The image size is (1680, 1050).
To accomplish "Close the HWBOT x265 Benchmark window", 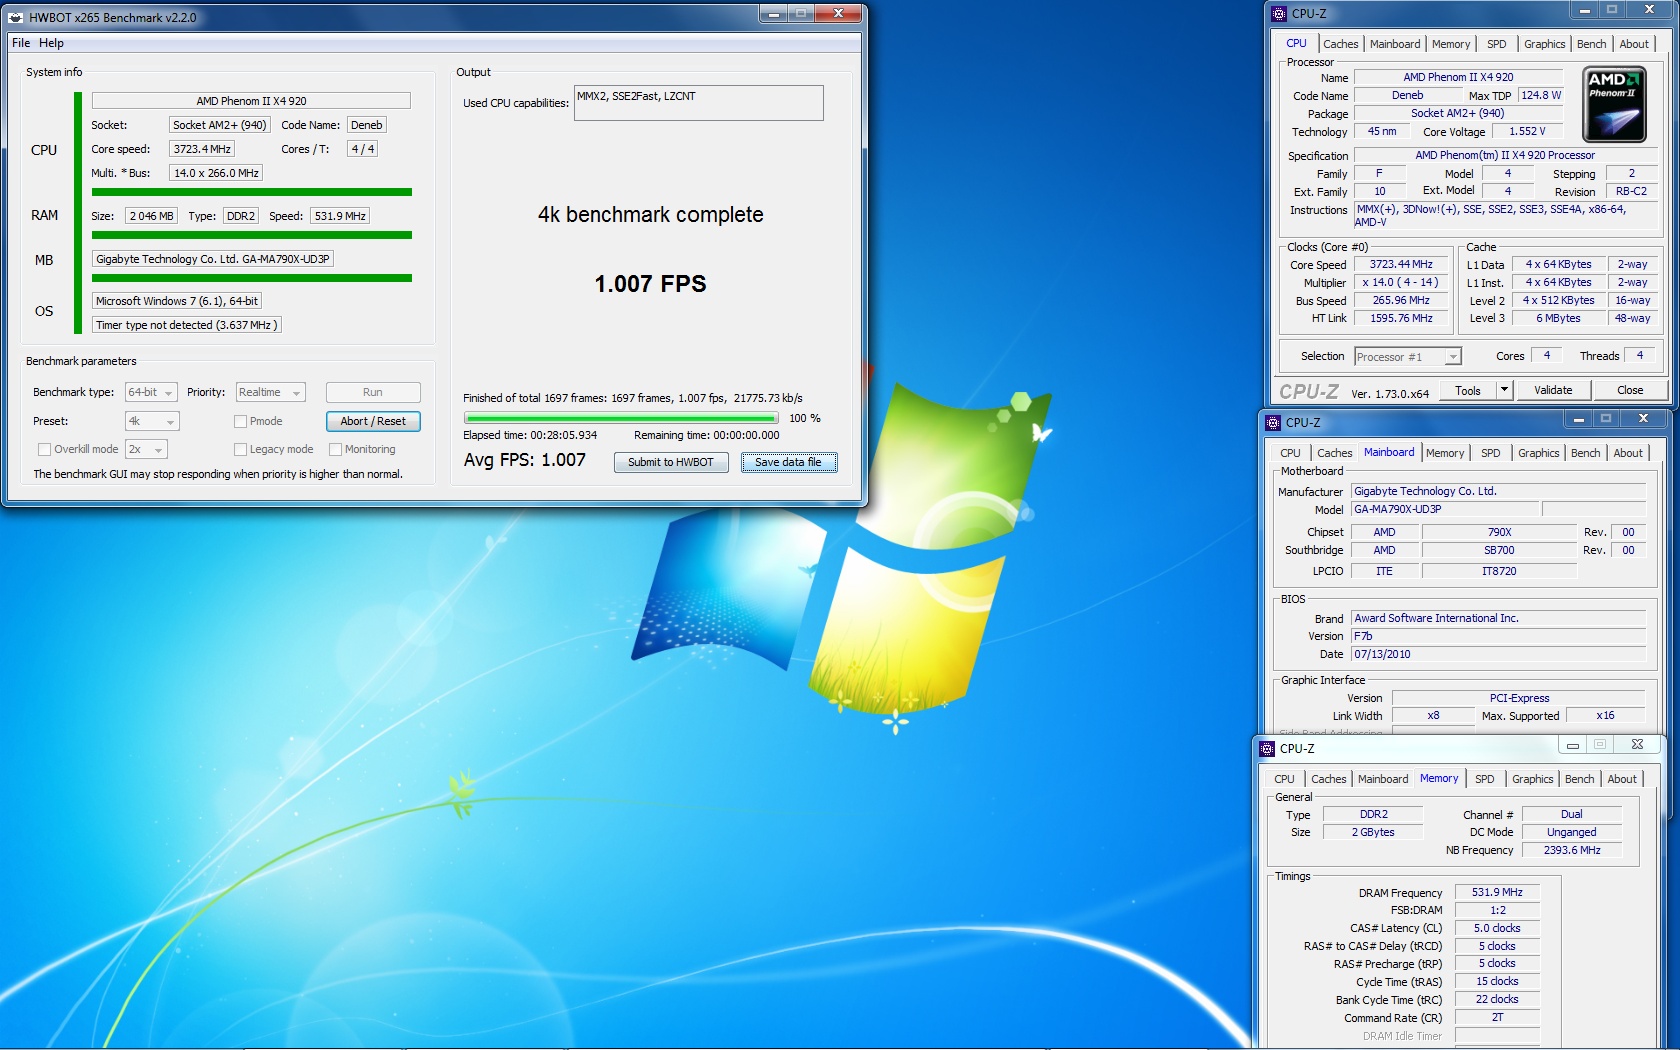I will (838, 13).
